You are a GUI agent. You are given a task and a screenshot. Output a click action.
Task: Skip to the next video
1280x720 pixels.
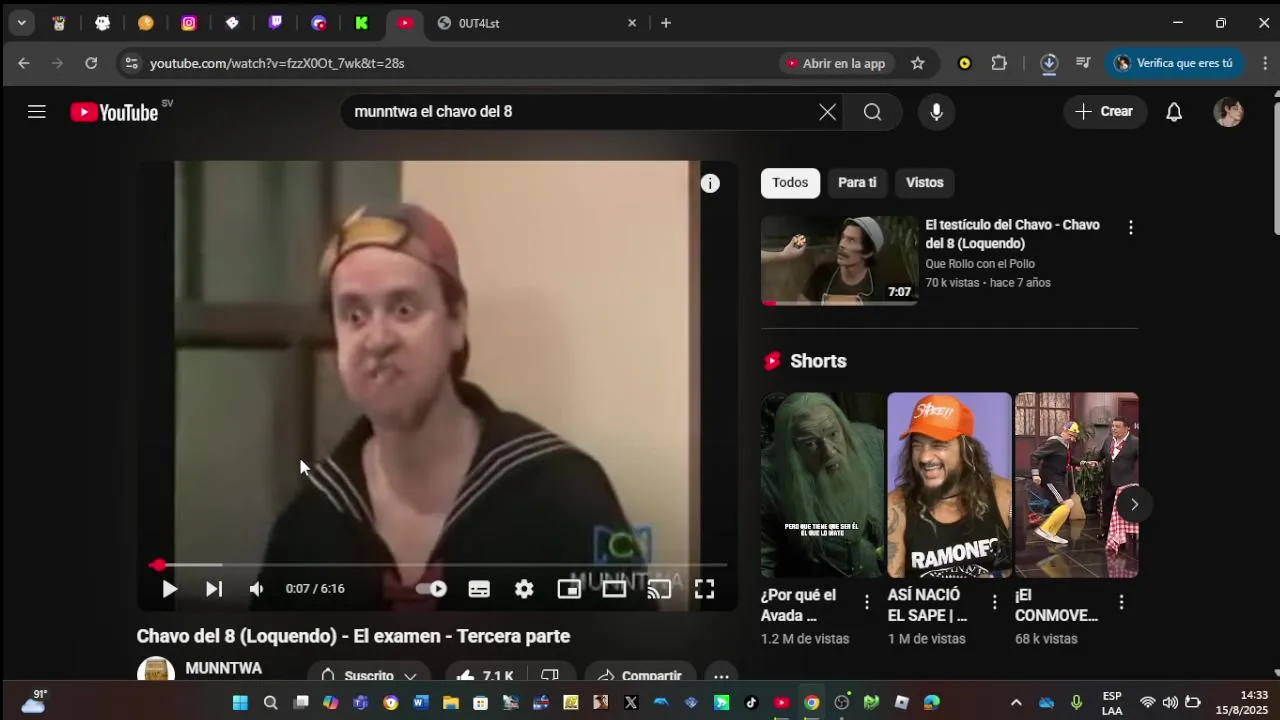pyautogui.click(x=213, y=589)
